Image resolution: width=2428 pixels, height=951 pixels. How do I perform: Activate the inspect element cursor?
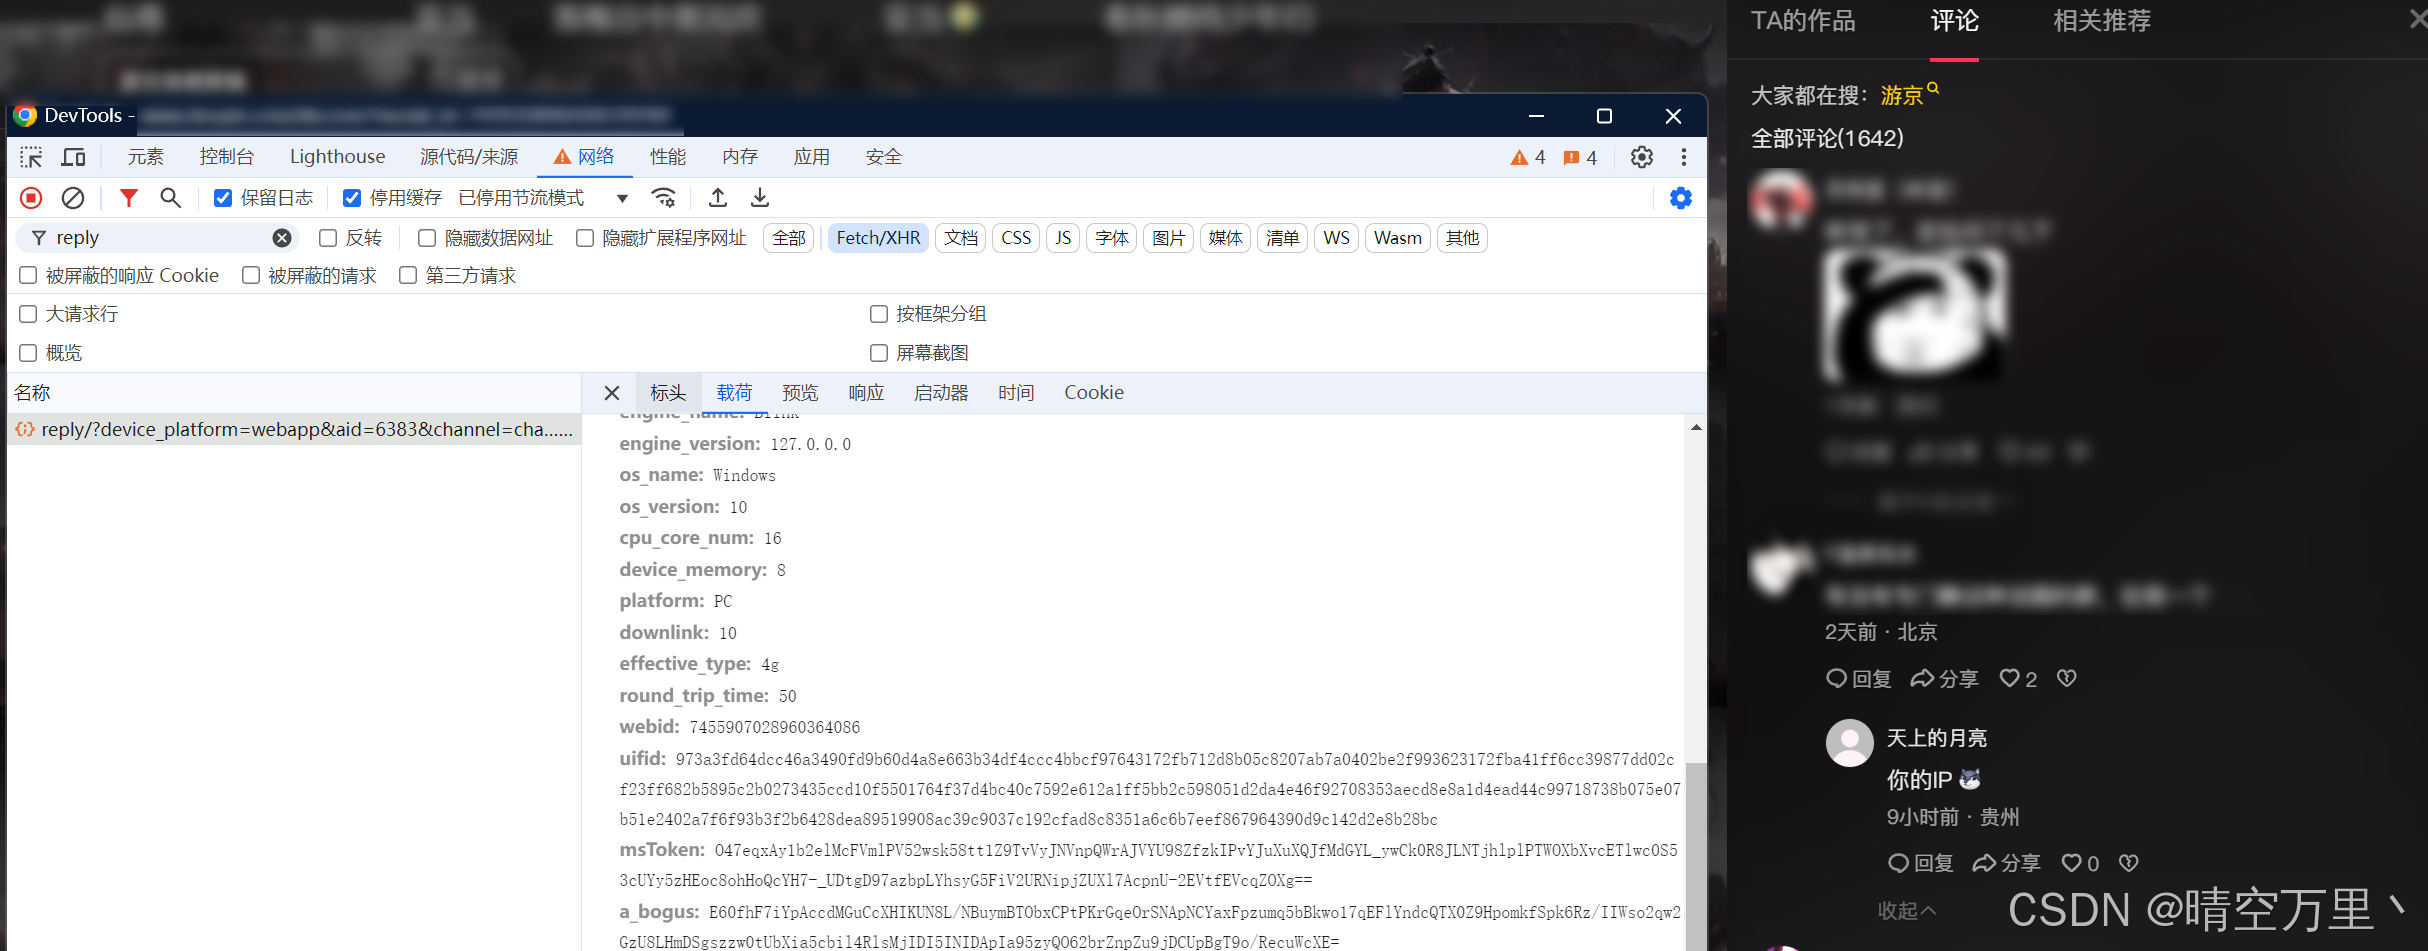pyautogui.click(x=30, y=157)
